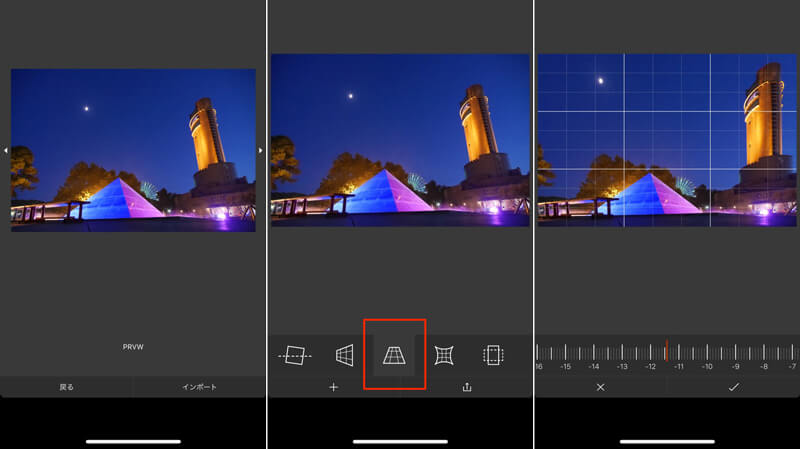Select the aspect ratio crop icon

[493, 355]
